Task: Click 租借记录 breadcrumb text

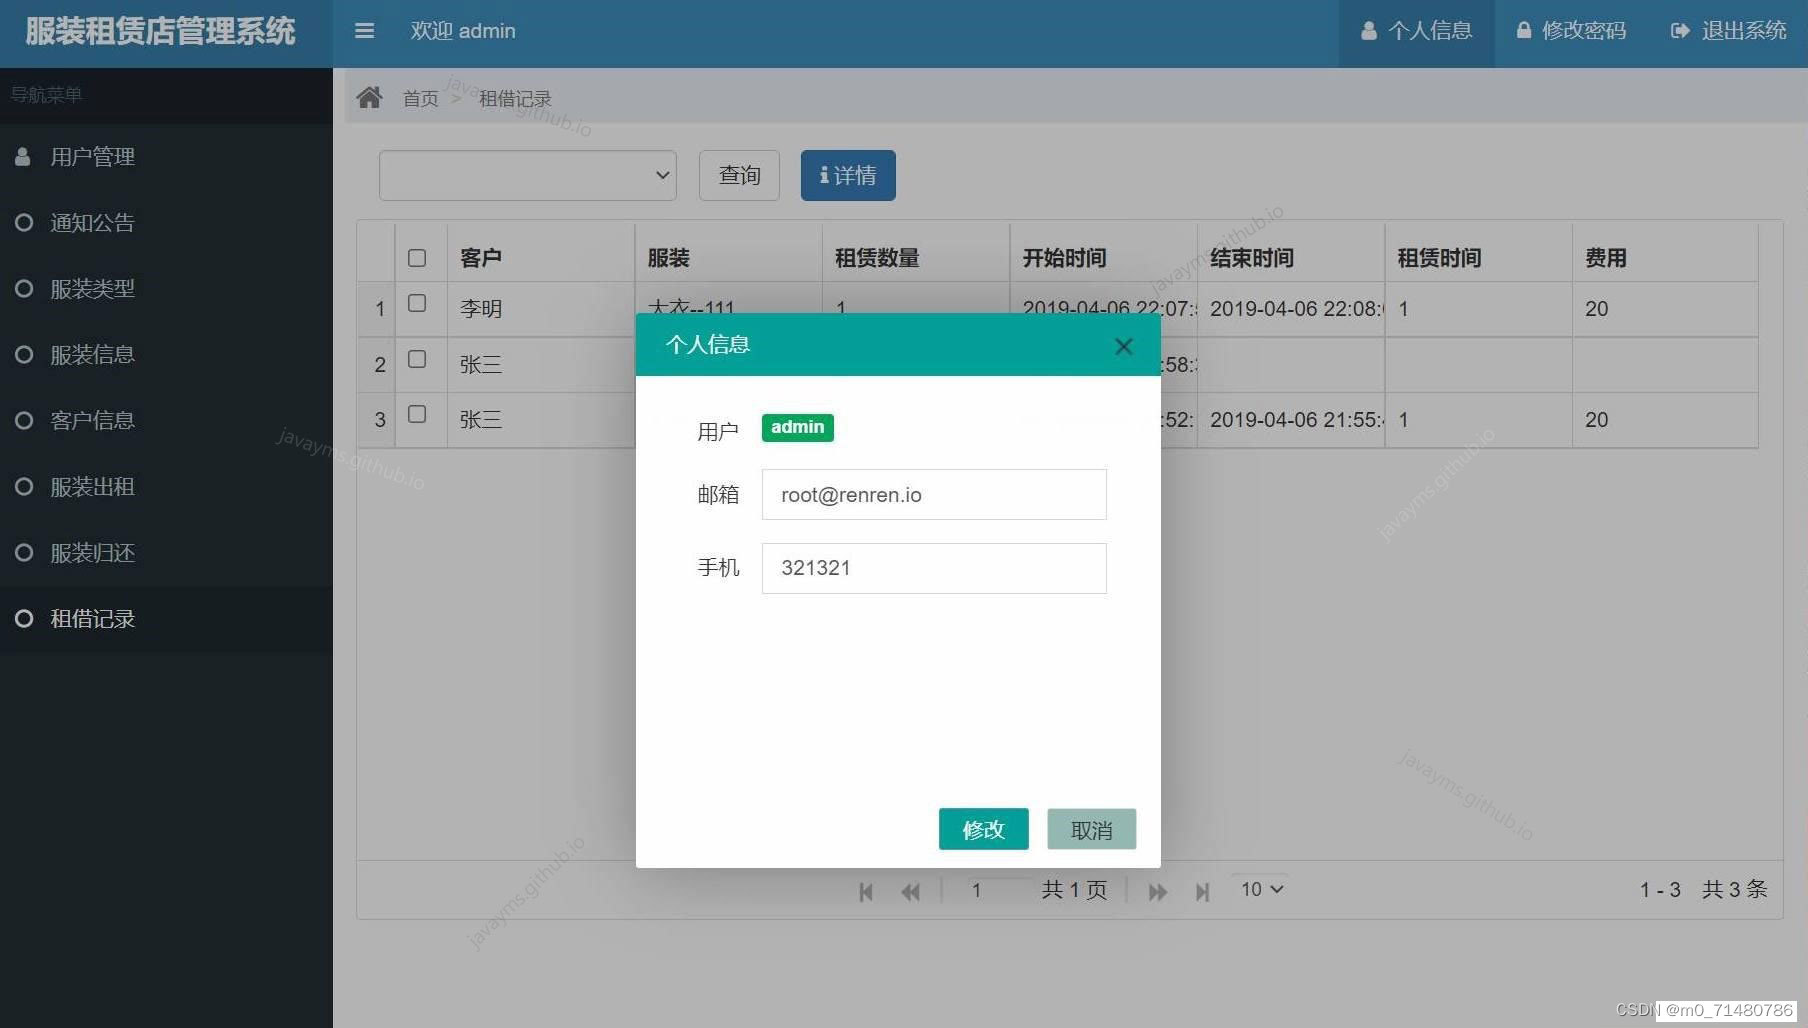Action: [515, 98]
